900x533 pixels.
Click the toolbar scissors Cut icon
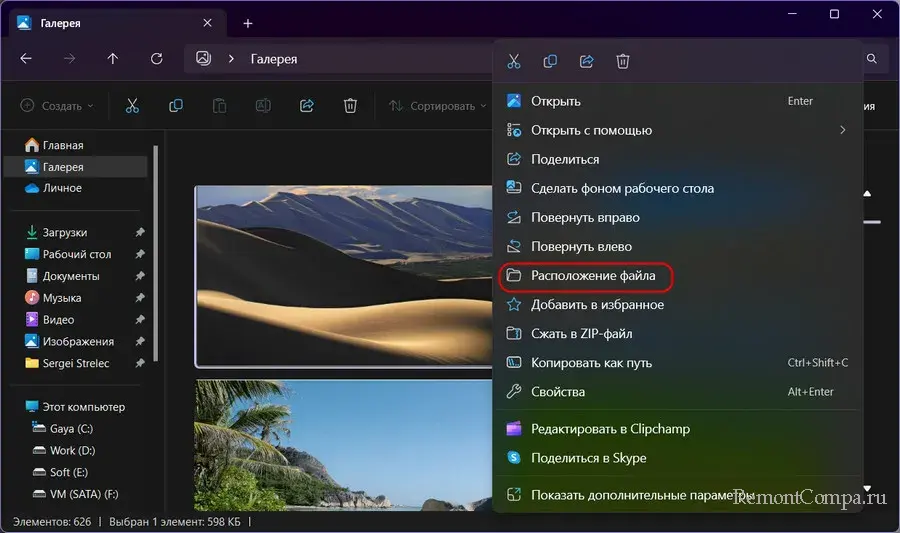coord(132,106)
